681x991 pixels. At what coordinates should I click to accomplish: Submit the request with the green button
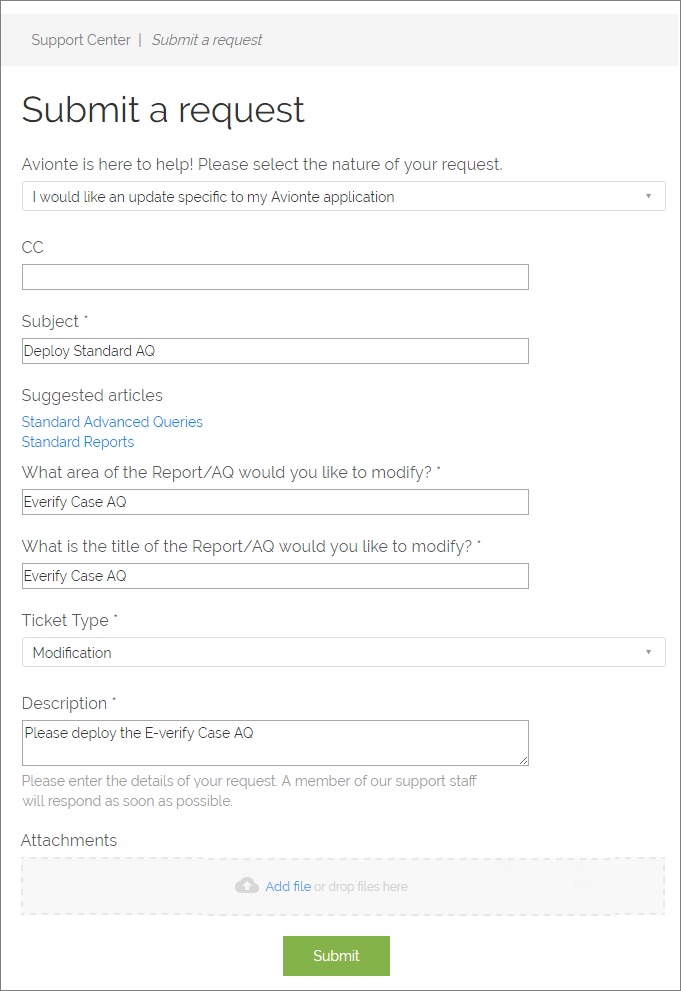click(x=336, y=956)
